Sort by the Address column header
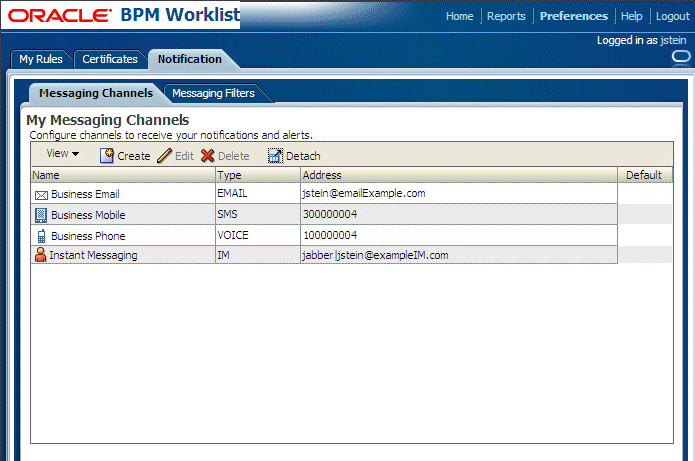The height and width of the screenshot is (461, 695). tap(459, 175)
